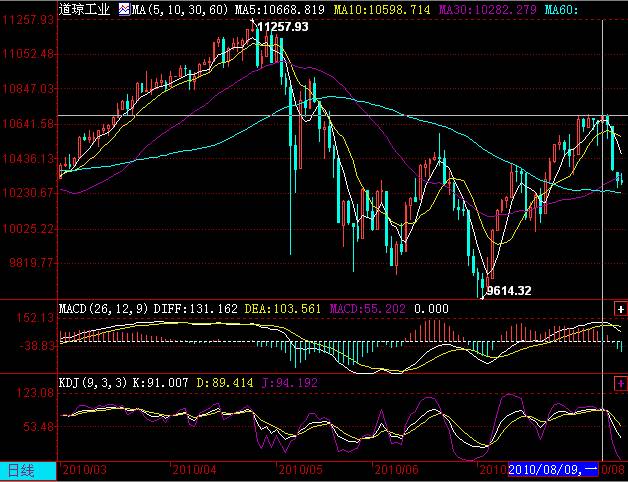Click the -38.83 MACD axis label
The image size is (628, 482).
[36, 345]
